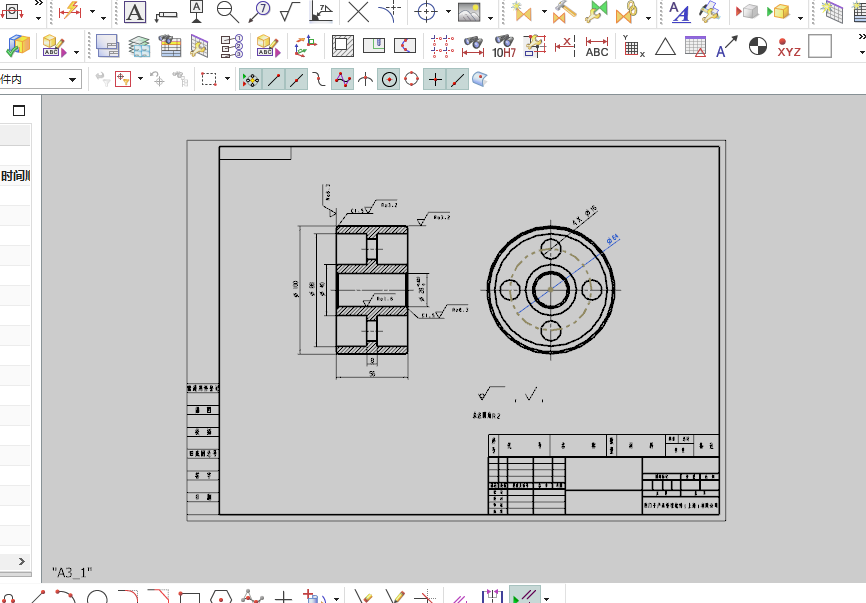866x603 pixels.
Task: Click the Feature Control Frame tool
Action: click(x=166, y=15)
